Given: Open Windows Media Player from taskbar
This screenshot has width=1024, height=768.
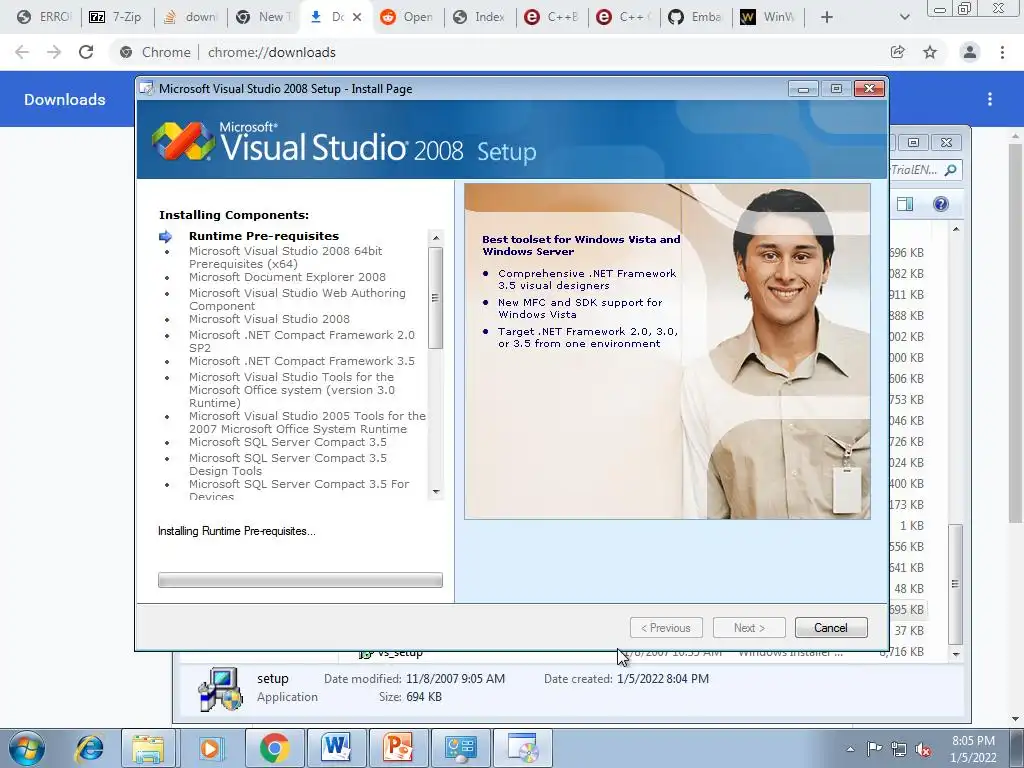Looking at the screenshot, I should (x=210, y=748).
